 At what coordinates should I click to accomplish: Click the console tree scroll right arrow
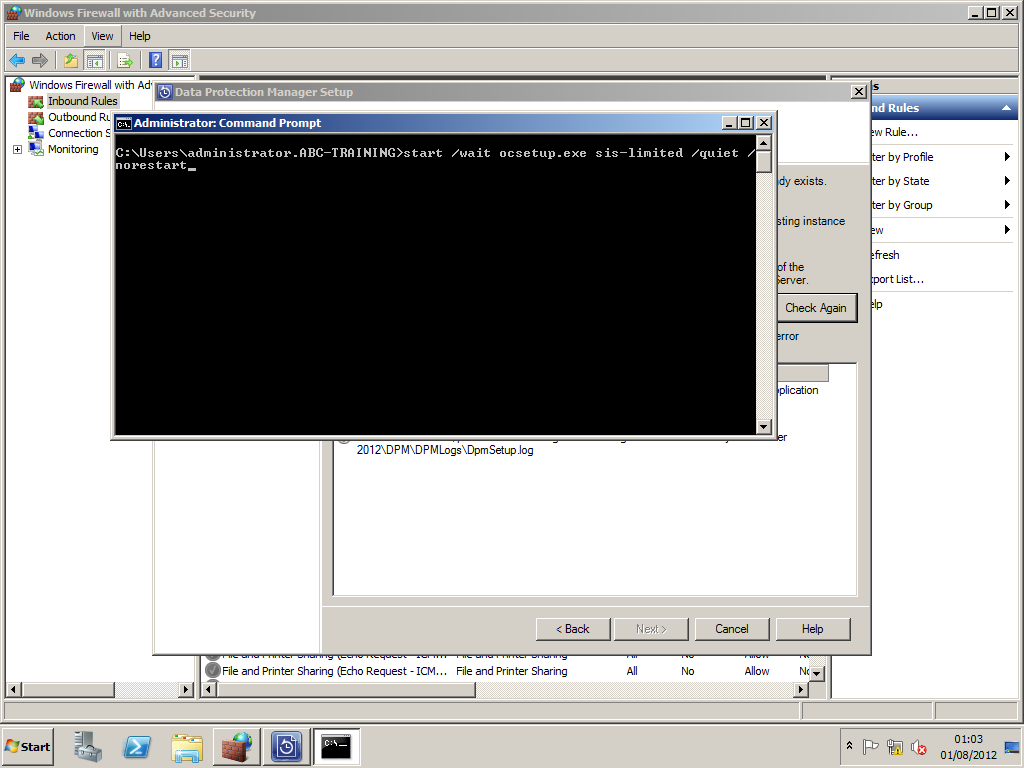pyautogui.click(x=187, y=690)
